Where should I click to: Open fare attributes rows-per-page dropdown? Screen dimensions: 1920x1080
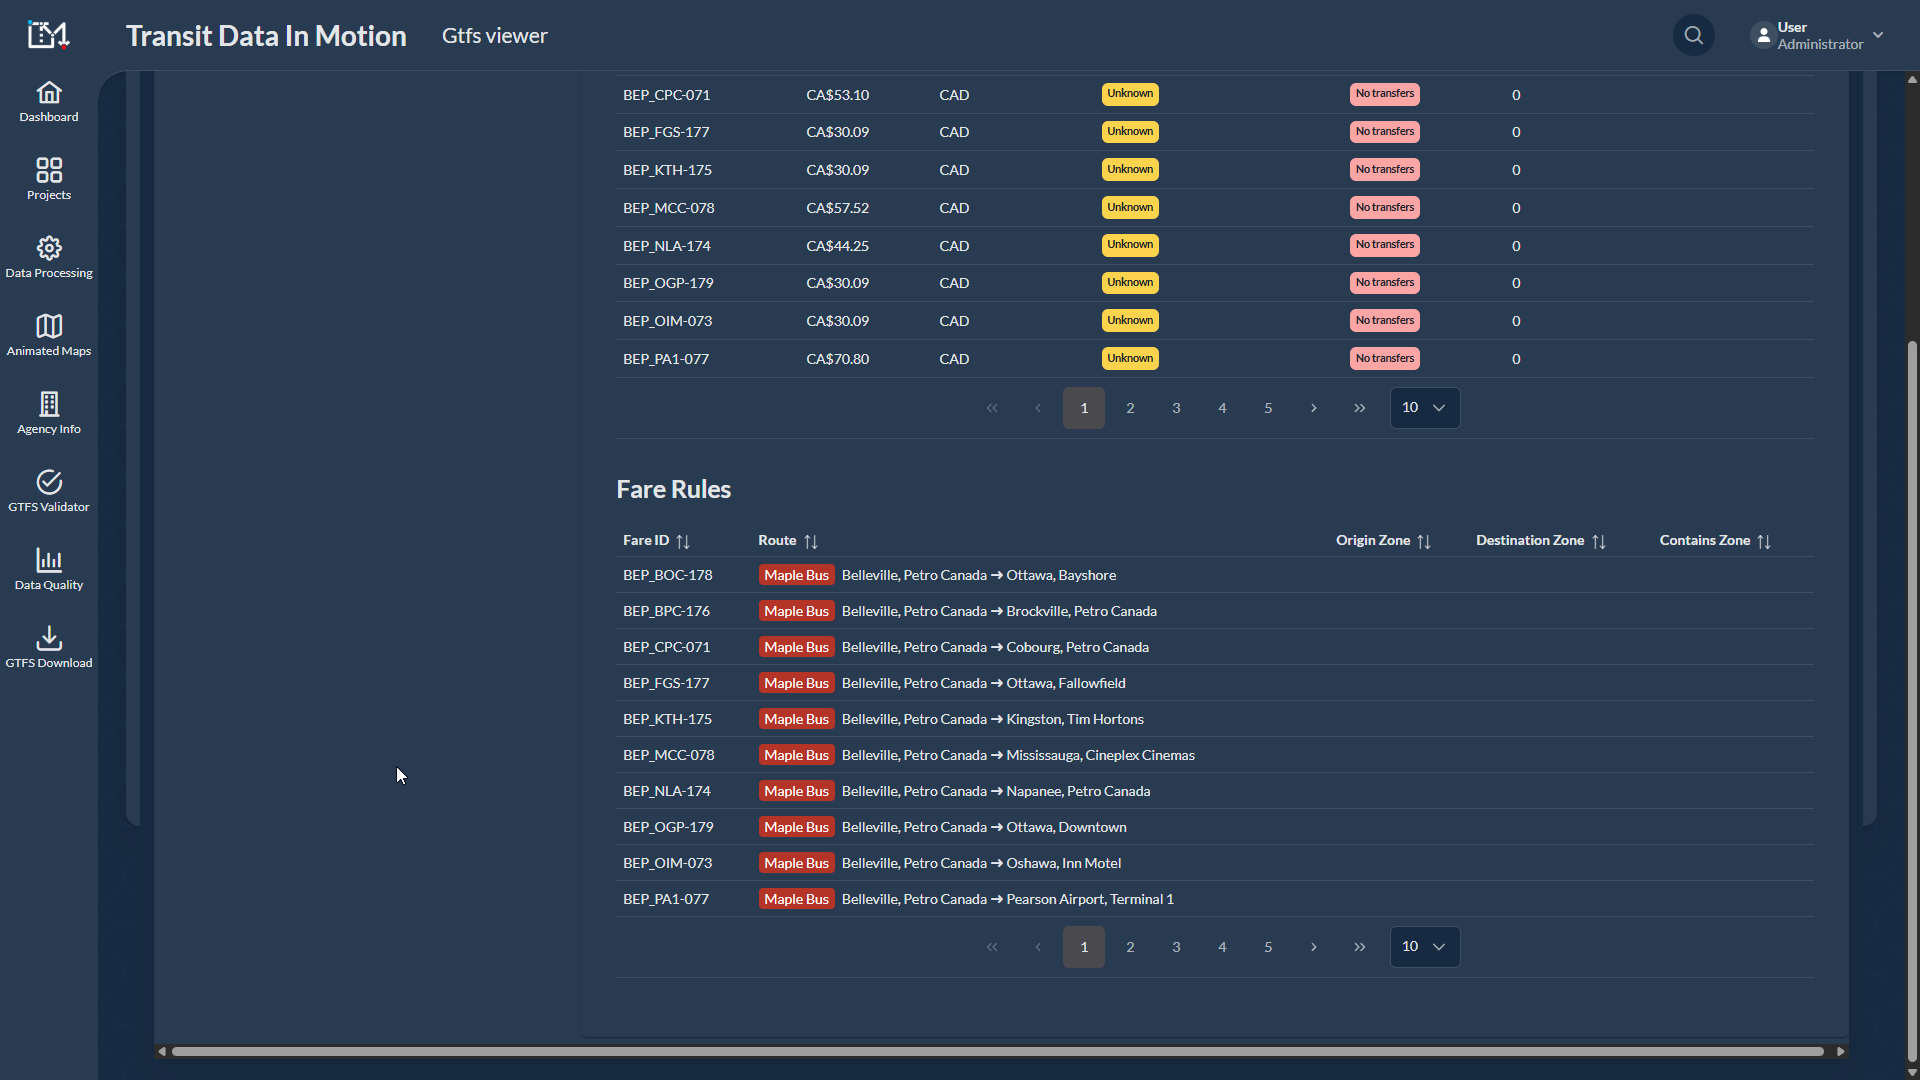click(x=1424, y=408)
